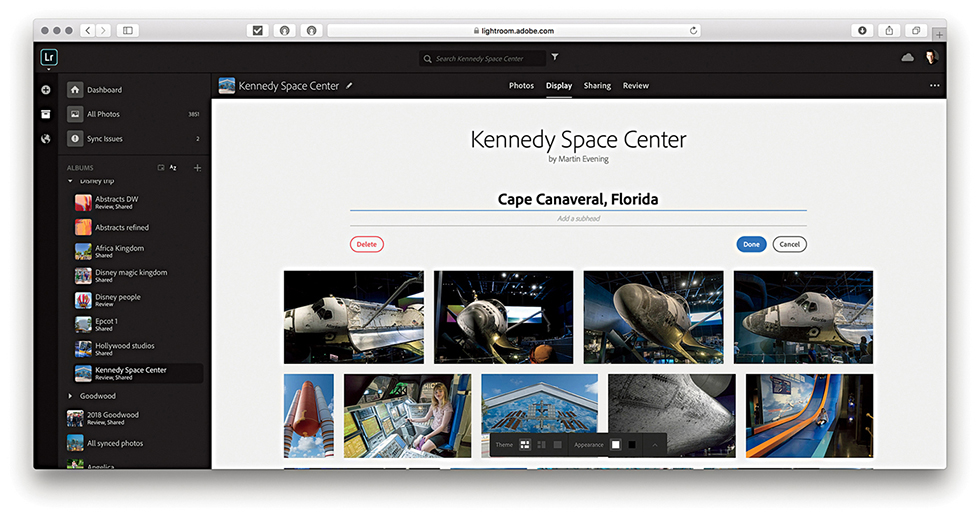Set Appearance to black background
This screenshot has height=517, width=980.
(632, 444)
